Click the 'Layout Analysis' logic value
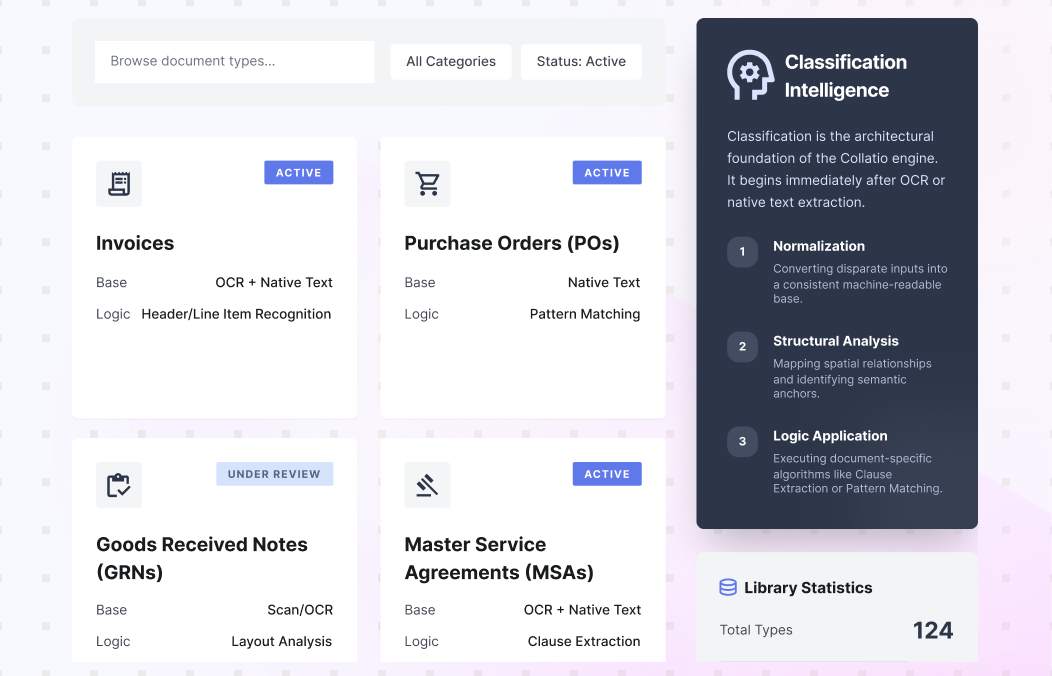The width and height of the screenshot is (1052, 676). click(x=282, y=641)
